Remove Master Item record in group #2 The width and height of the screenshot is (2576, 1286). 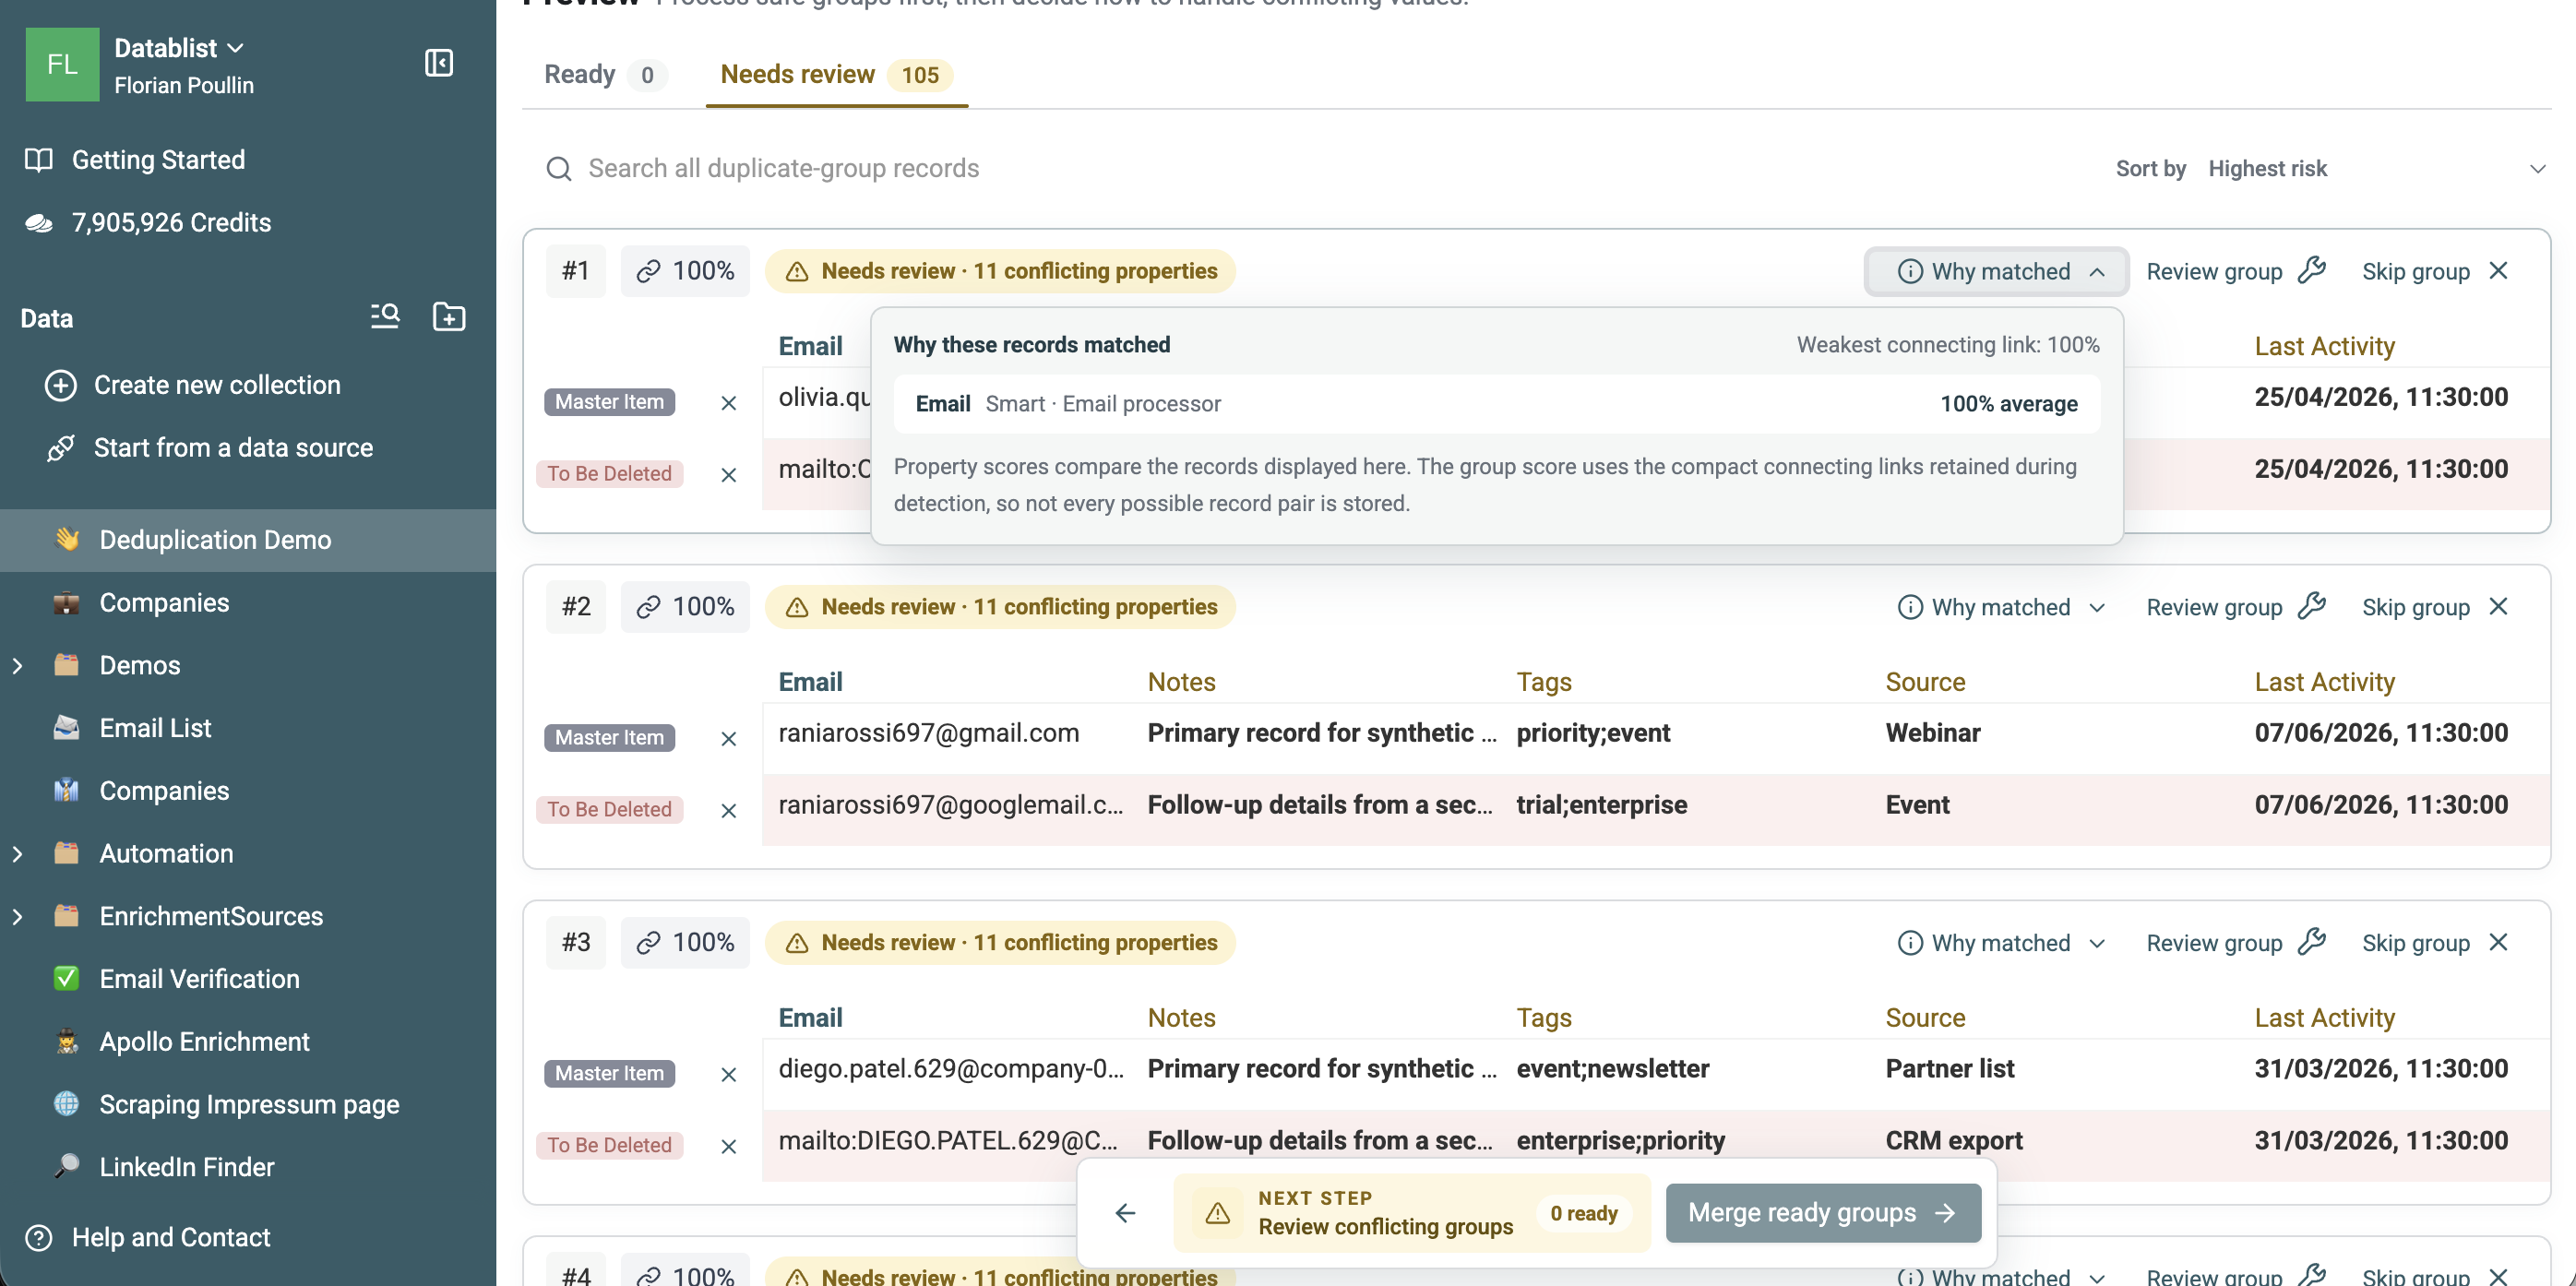(x=728, y=739)
